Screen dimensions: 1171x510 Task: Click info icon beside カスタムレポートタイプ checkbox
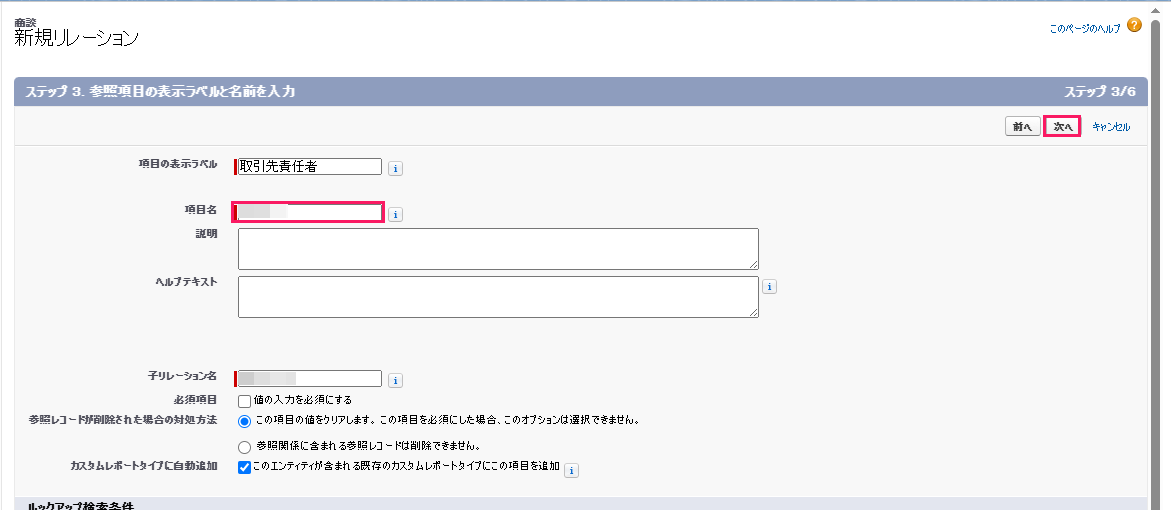572,470
